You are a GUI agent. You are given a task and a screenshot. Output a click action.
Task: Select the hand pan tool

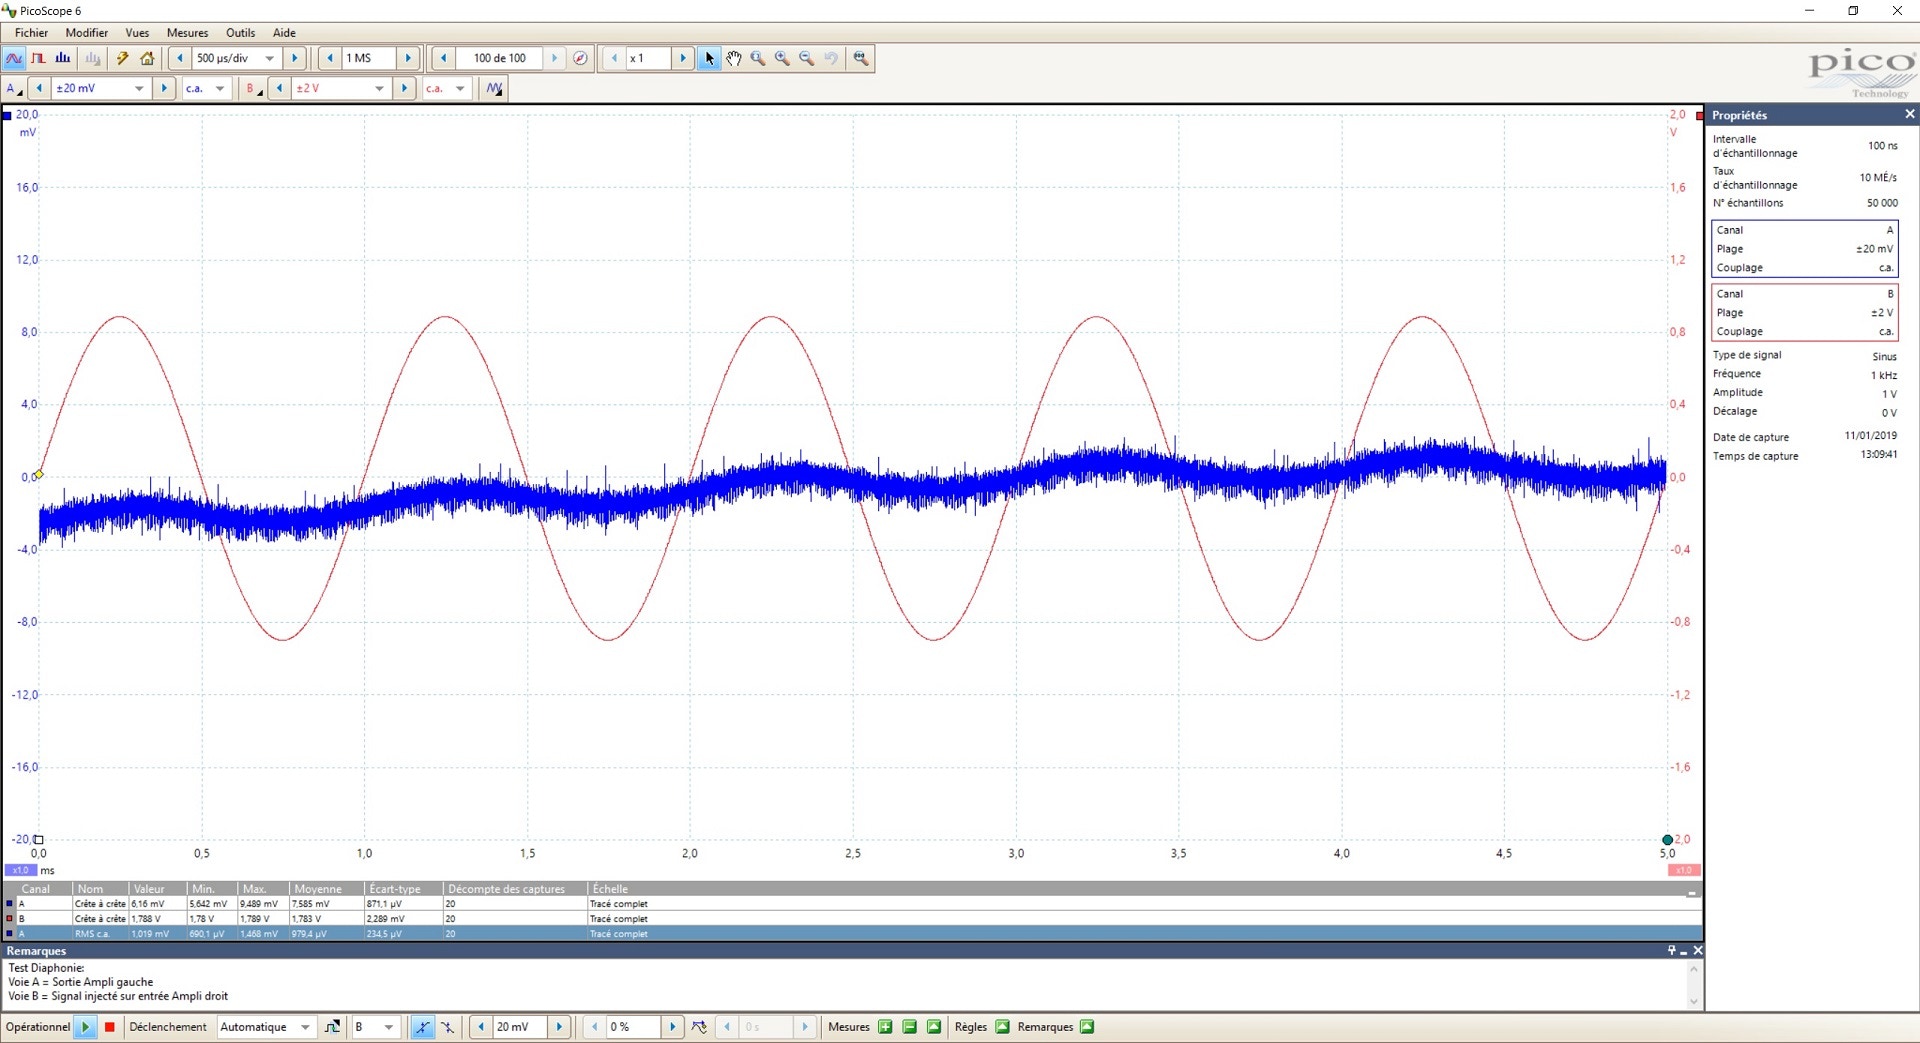tap(734, 58)
